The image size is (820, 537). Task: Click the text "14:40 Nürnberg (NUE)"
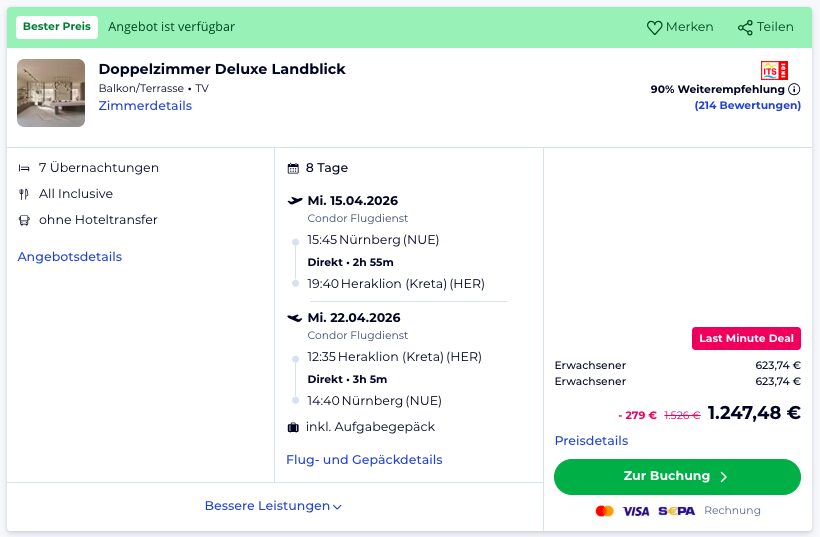pos(374,401)
